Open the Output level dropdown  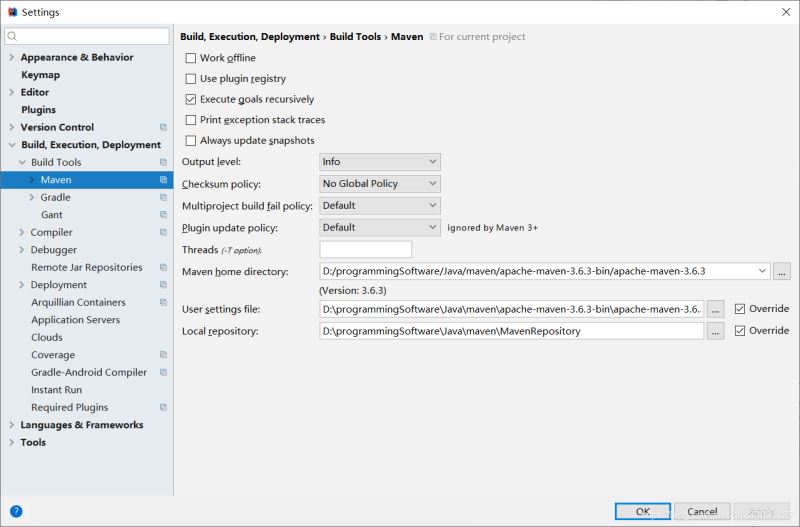(x=380, y=162)
